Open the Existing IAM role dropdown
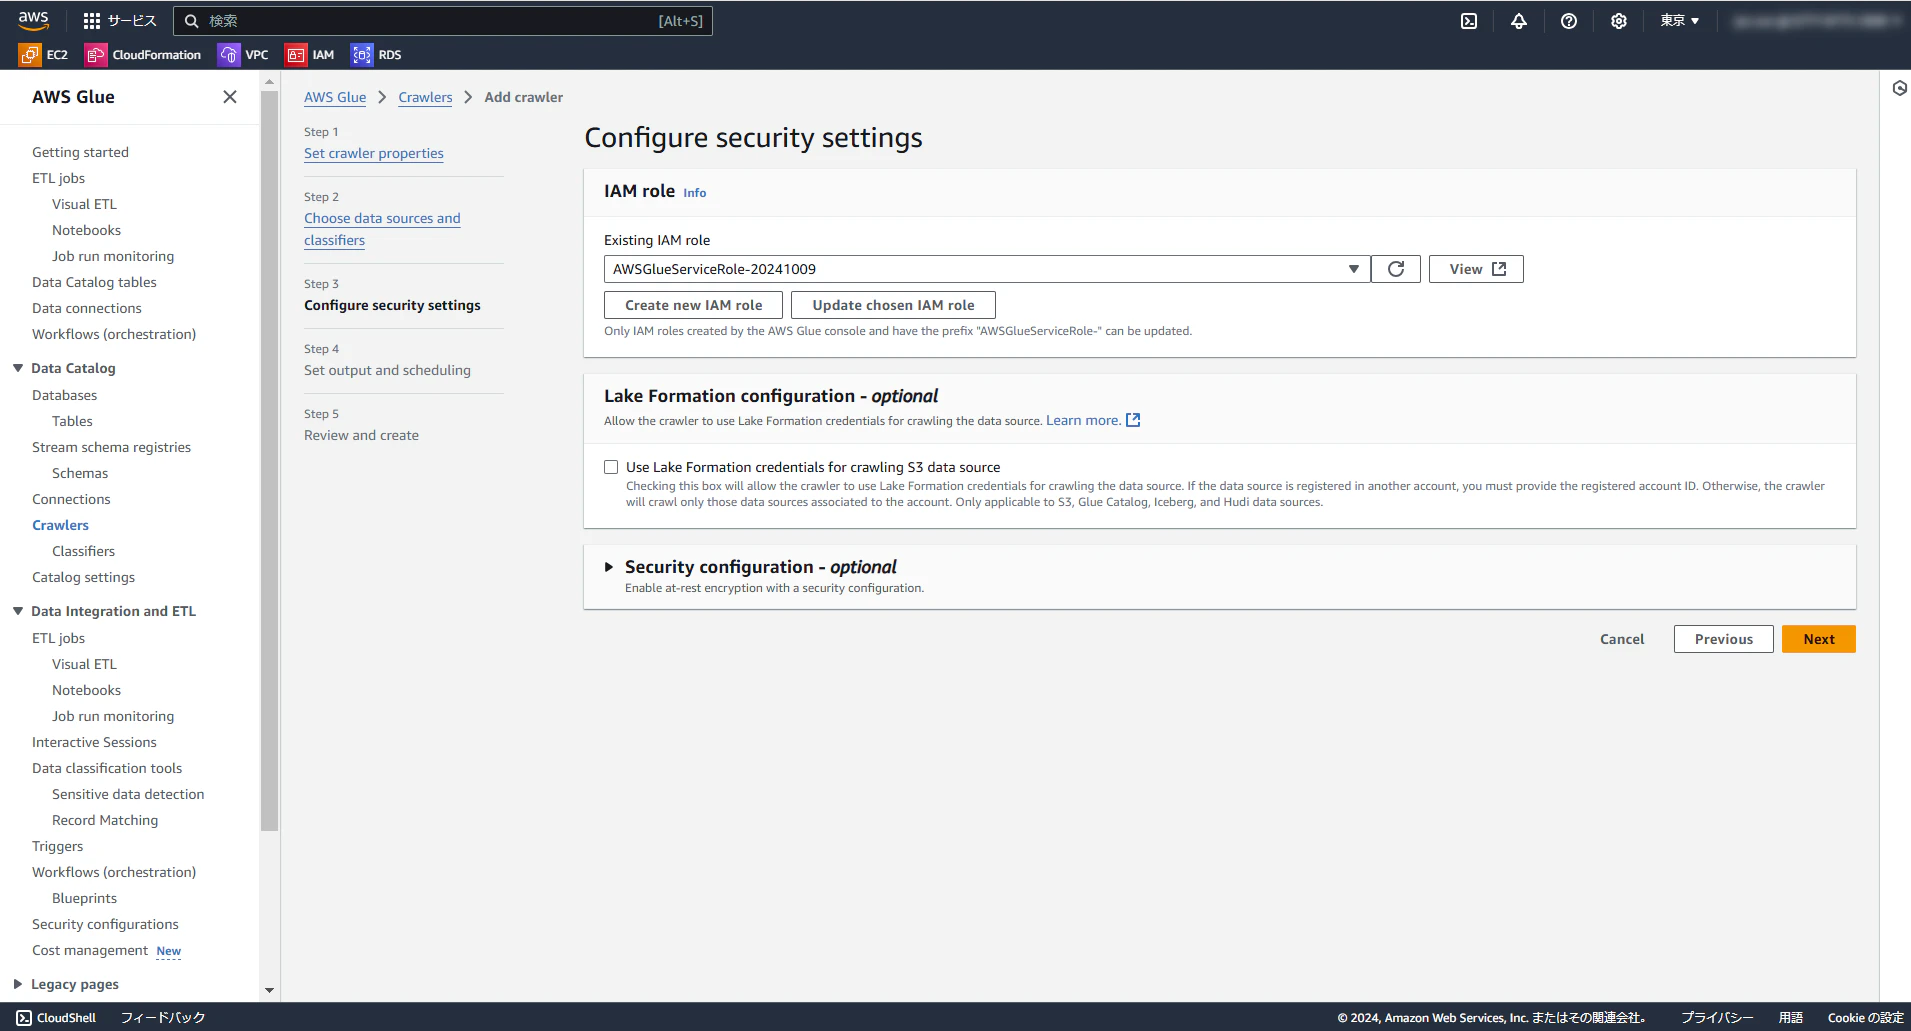 [987, 269]
